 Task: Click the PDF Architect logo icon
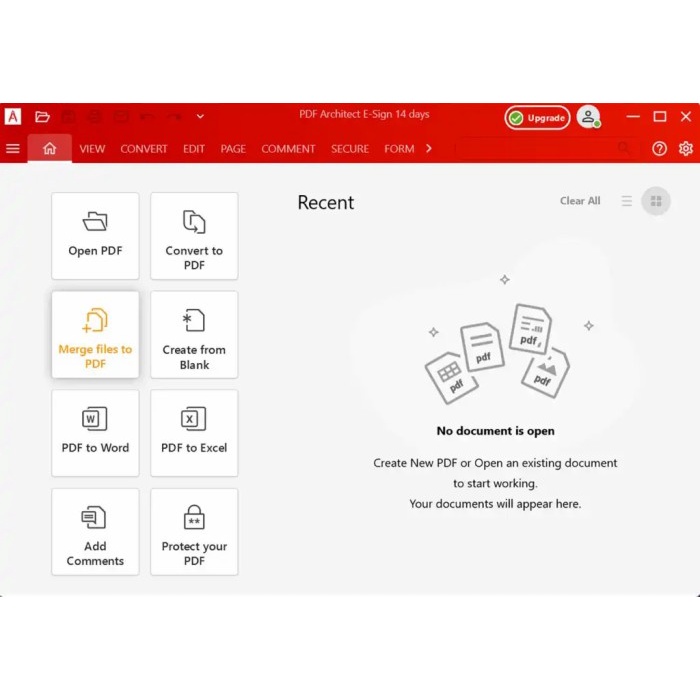click(12, 117)
